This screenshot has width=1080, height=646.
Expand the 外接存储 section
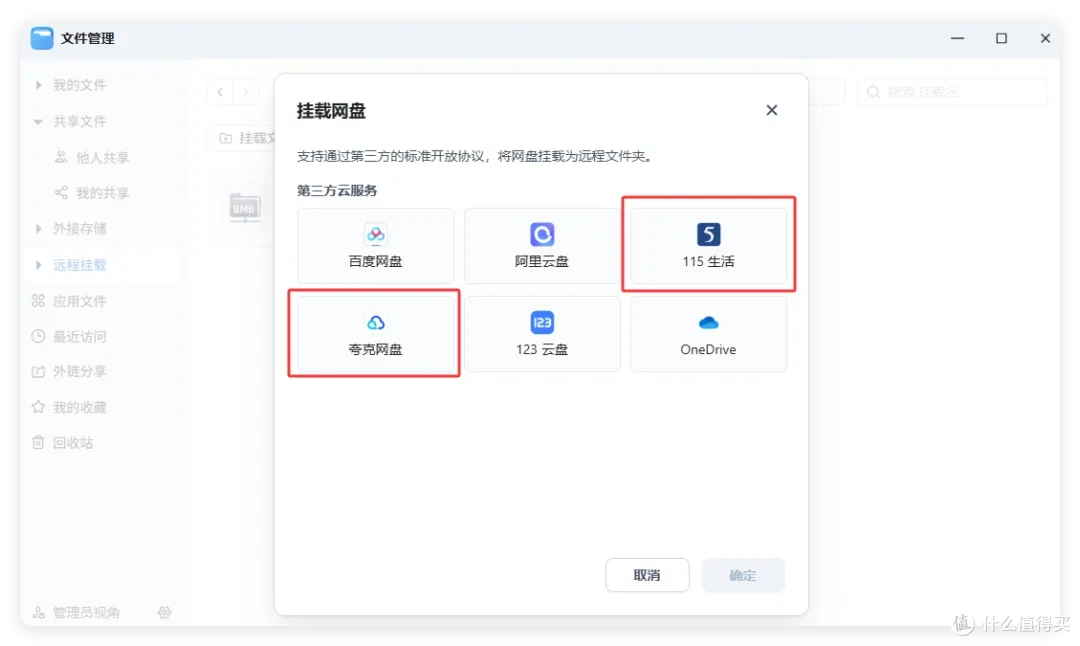39,229
